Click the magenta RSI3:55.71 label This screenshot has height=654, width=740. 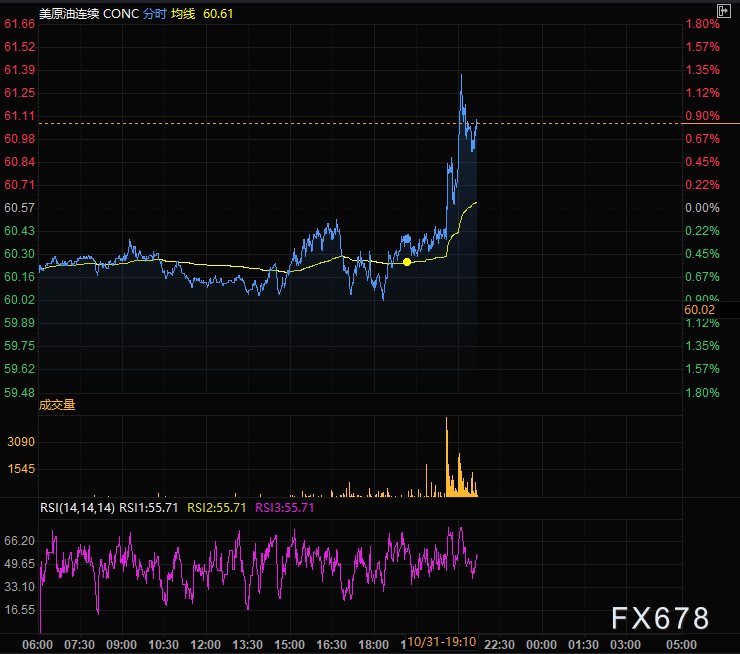click(285, 507)
